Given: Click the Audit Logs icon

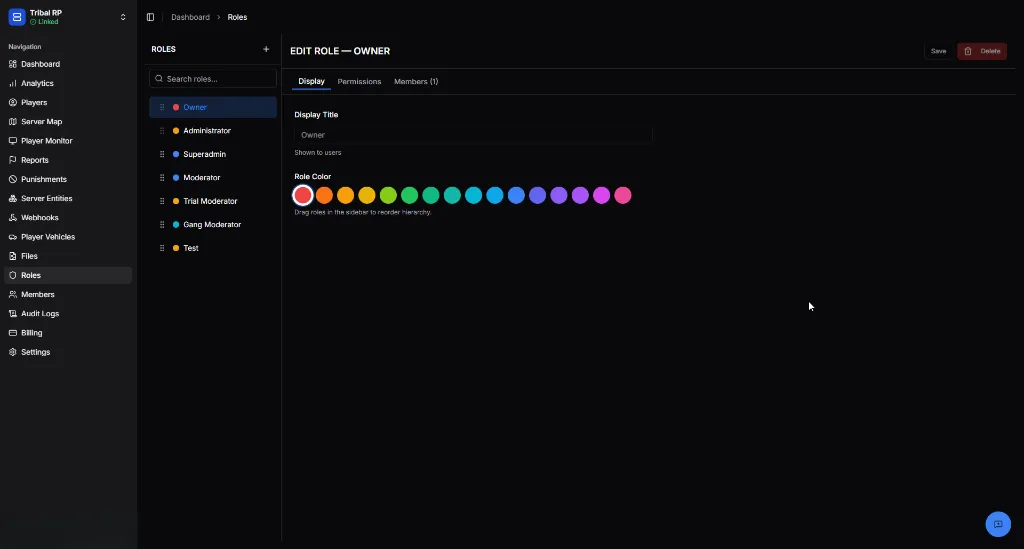Looking at the screenshot, I should pos(12,313).
